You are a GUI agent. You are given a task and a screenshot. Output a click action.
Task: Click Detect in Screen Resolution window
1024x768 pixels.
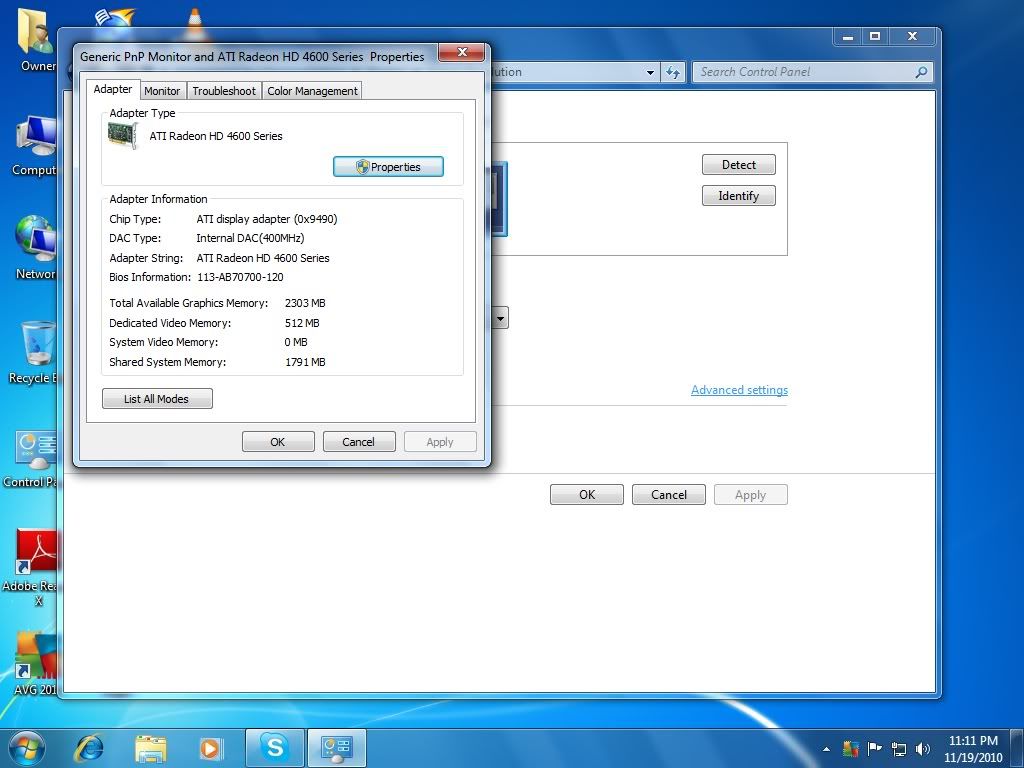click(739, 165)
